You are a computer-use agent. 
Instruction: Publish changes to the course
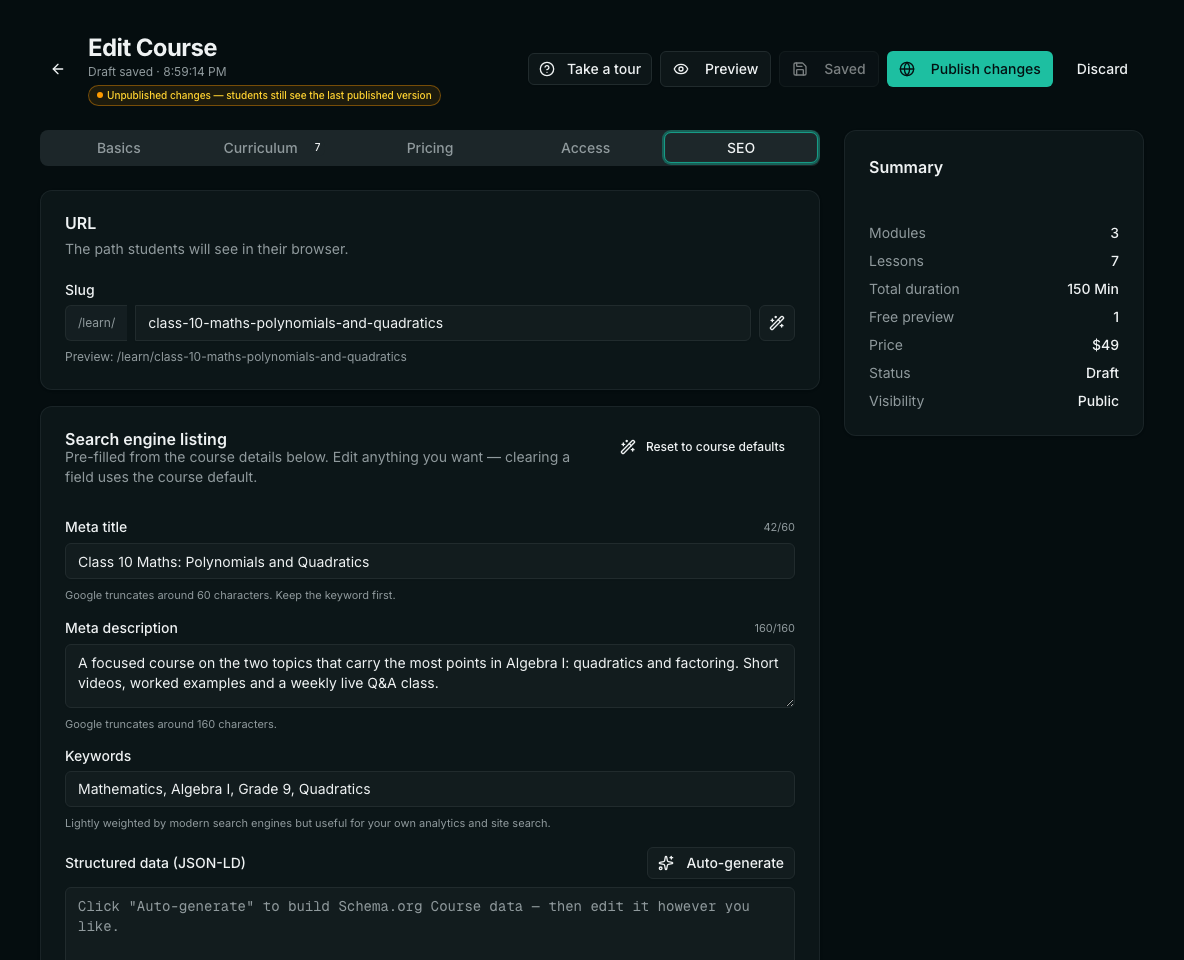pyautogui.click(x=970, y=69)
